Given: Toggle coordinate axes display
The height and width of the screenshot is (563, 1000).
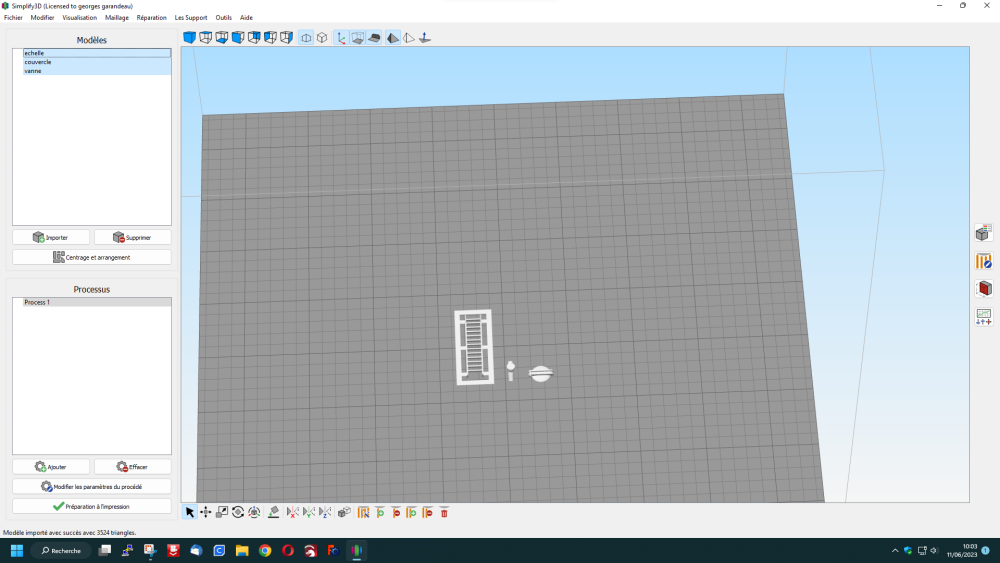Looking at the screenshot, I should pos(341,38).
